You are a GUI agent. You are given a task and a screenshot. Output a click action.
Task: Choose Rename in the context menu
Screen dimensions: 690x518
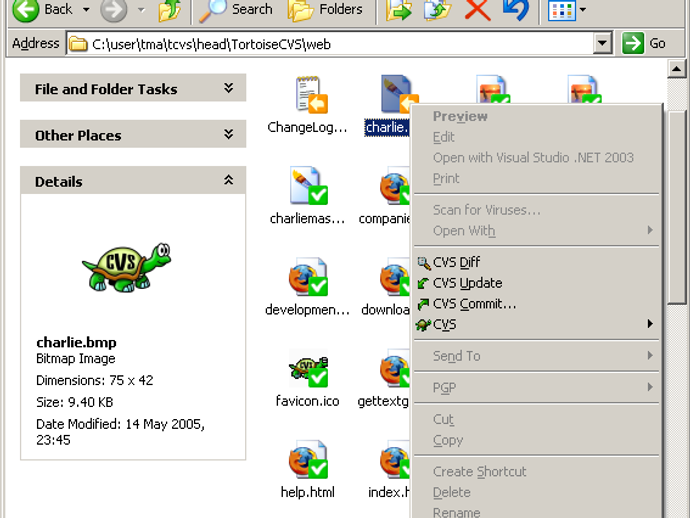tap(536, 512)
